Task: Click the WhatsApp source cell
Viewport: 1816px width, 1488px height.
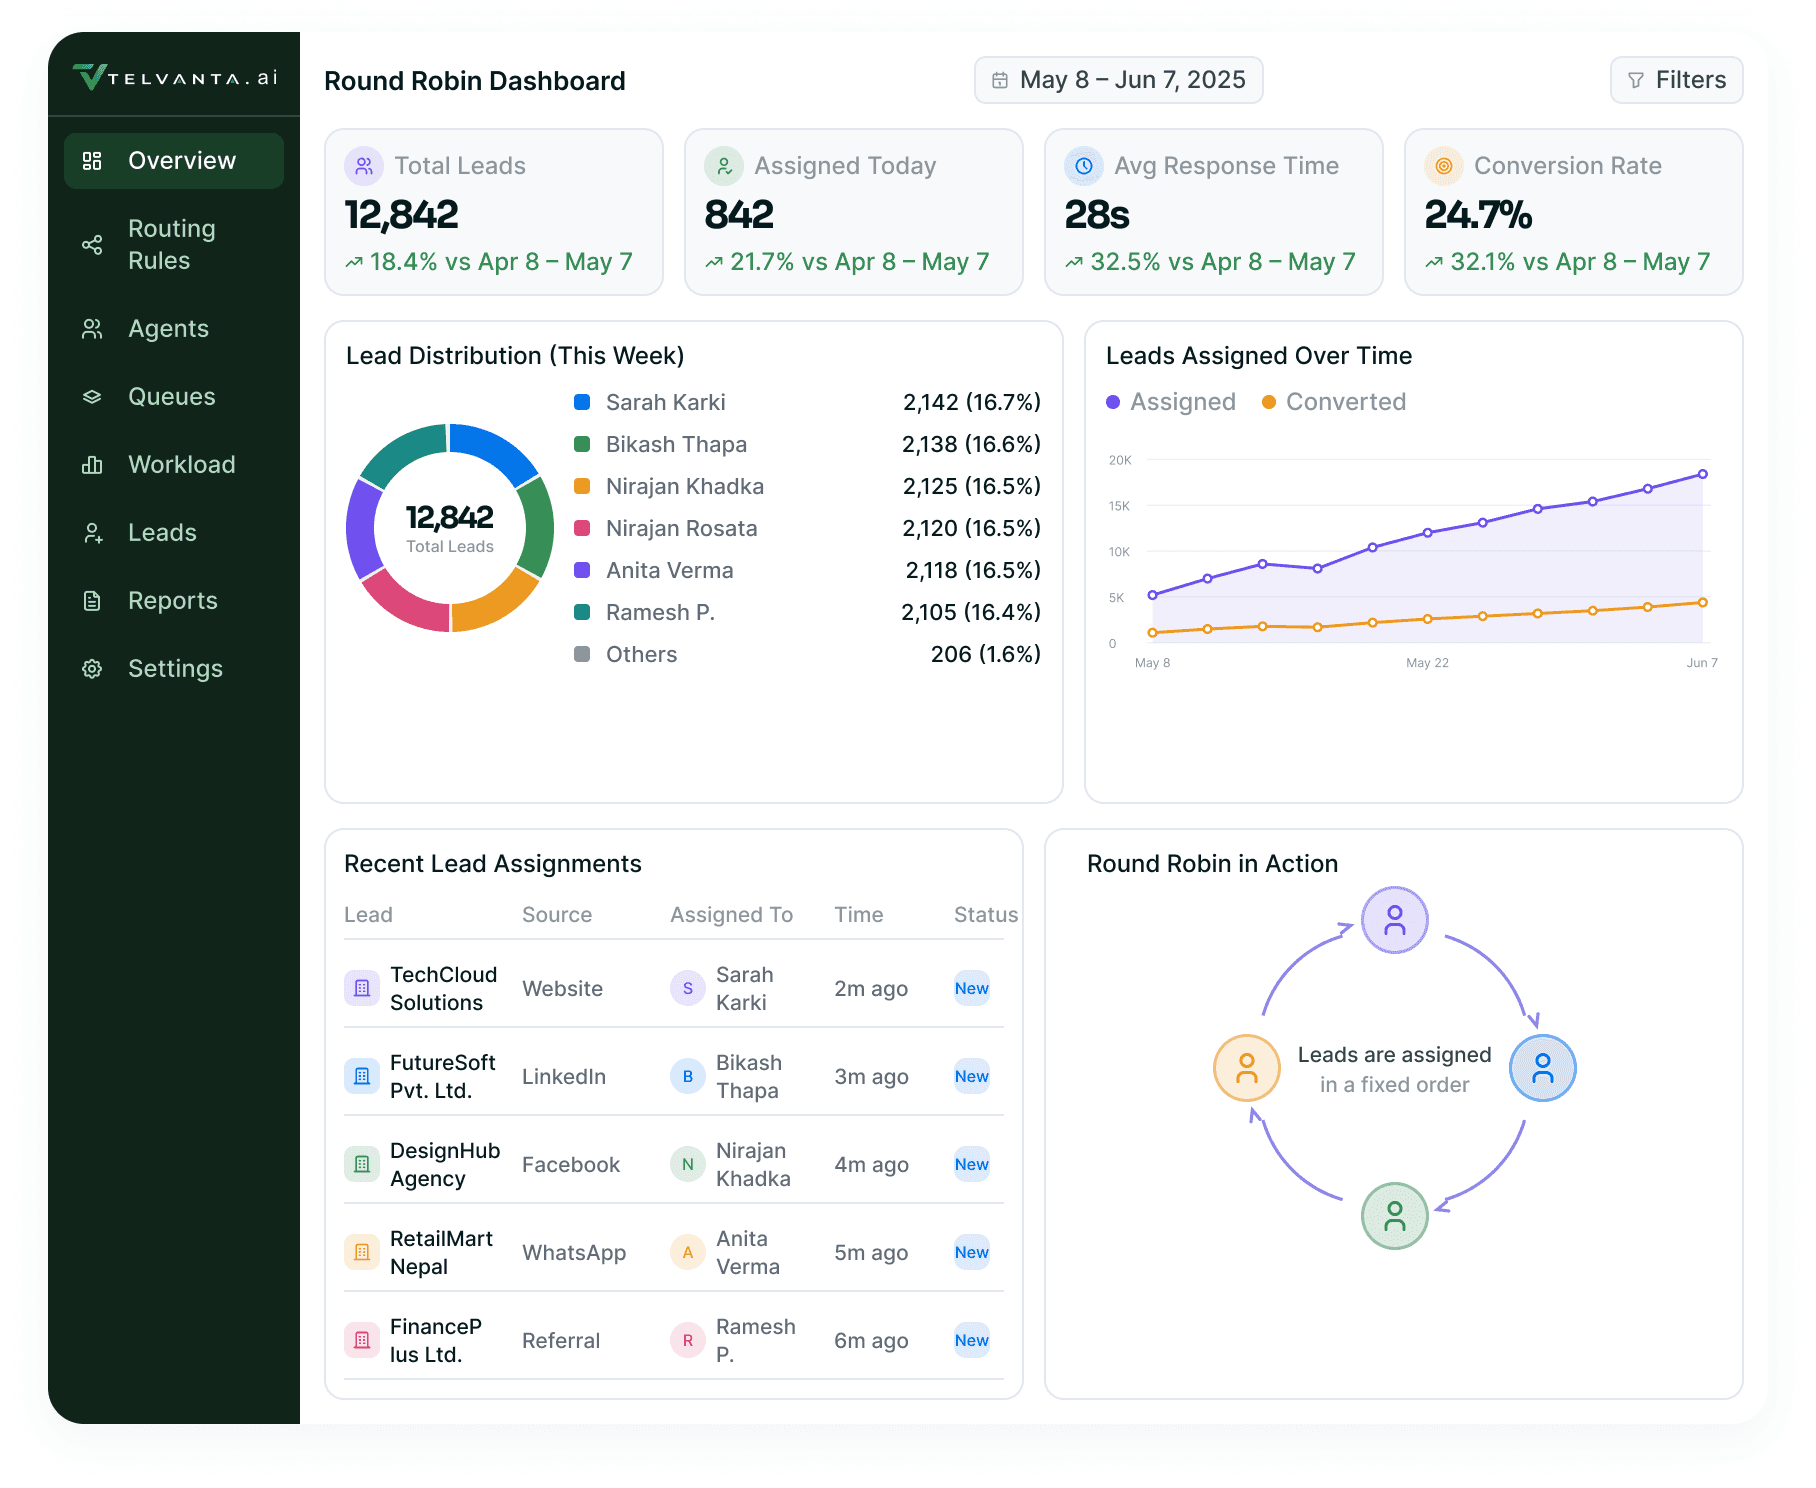Action: [574, 1253]
